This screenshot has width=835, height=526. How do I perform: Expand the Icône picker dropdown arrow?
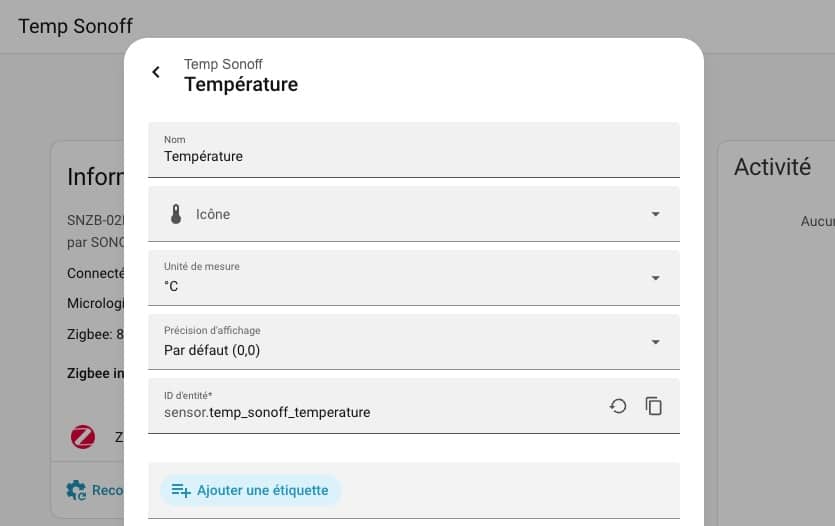pyautogui.click(x=655, y=214)
